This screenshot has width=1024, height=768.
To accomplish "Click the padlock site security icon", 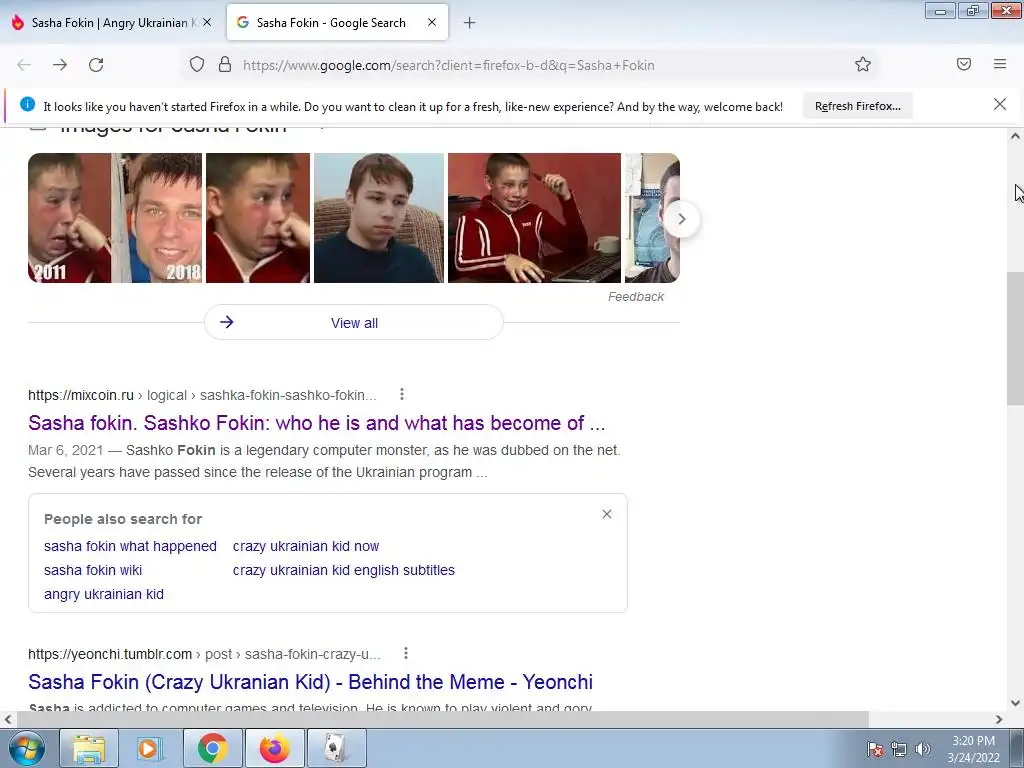I will 225,65.
